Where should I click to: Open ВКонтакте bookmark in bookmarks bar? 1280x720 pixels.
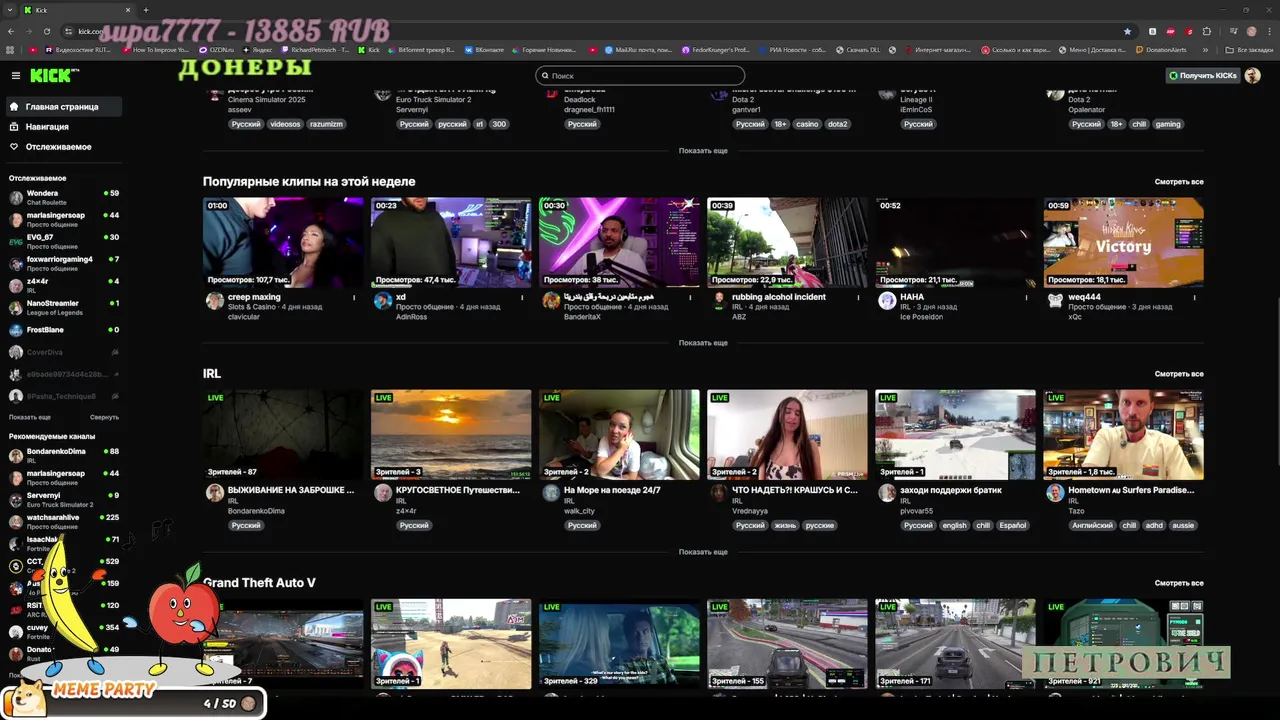pyautogui.click(x=484, y=49)
